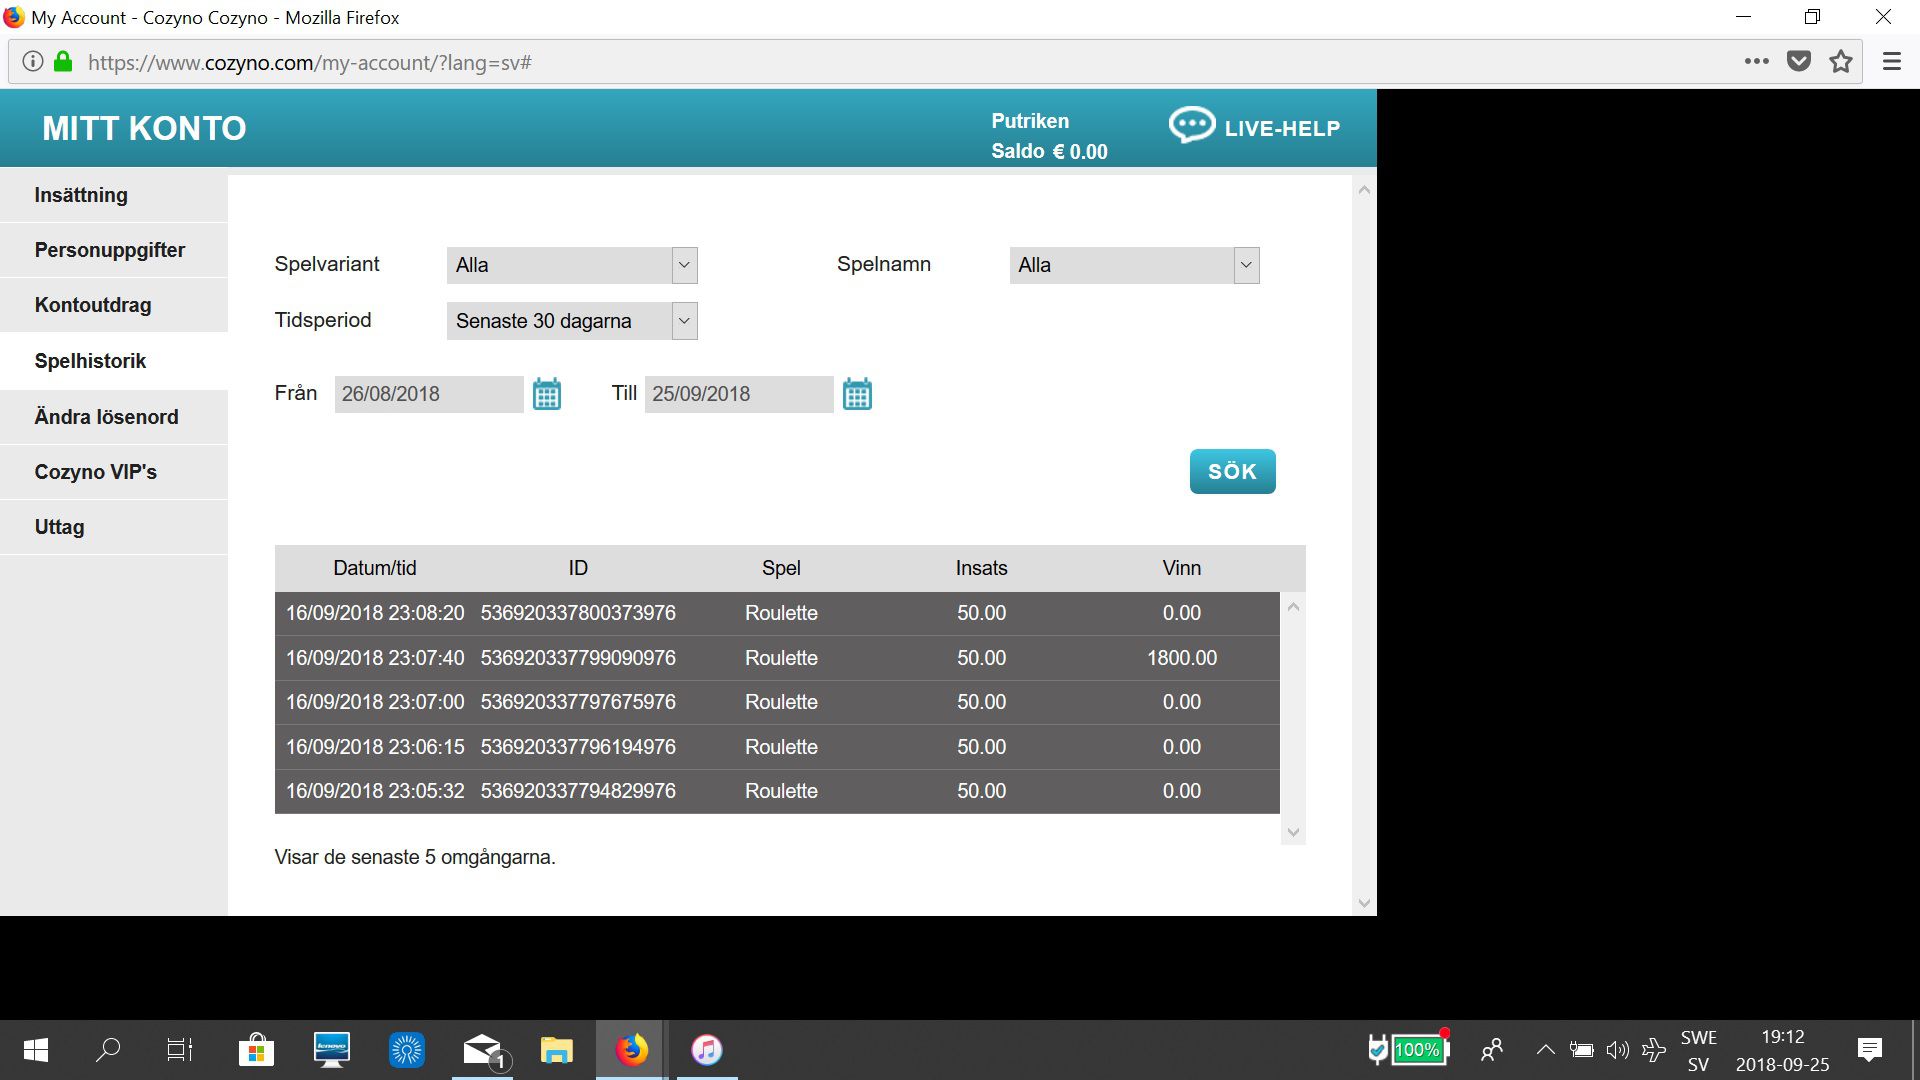The width and height of the screenshot is (1920, 1080).
Task: Click the Datum/tid column header
Action: pos(375,568)
